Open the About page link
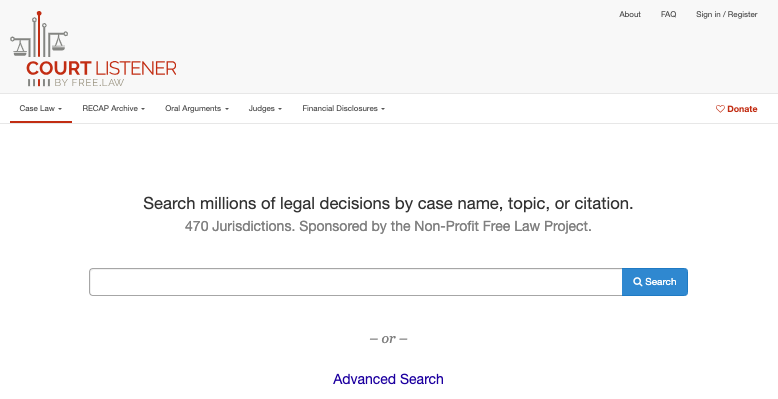This screenshot has width=778, height=399. [630, 14]
